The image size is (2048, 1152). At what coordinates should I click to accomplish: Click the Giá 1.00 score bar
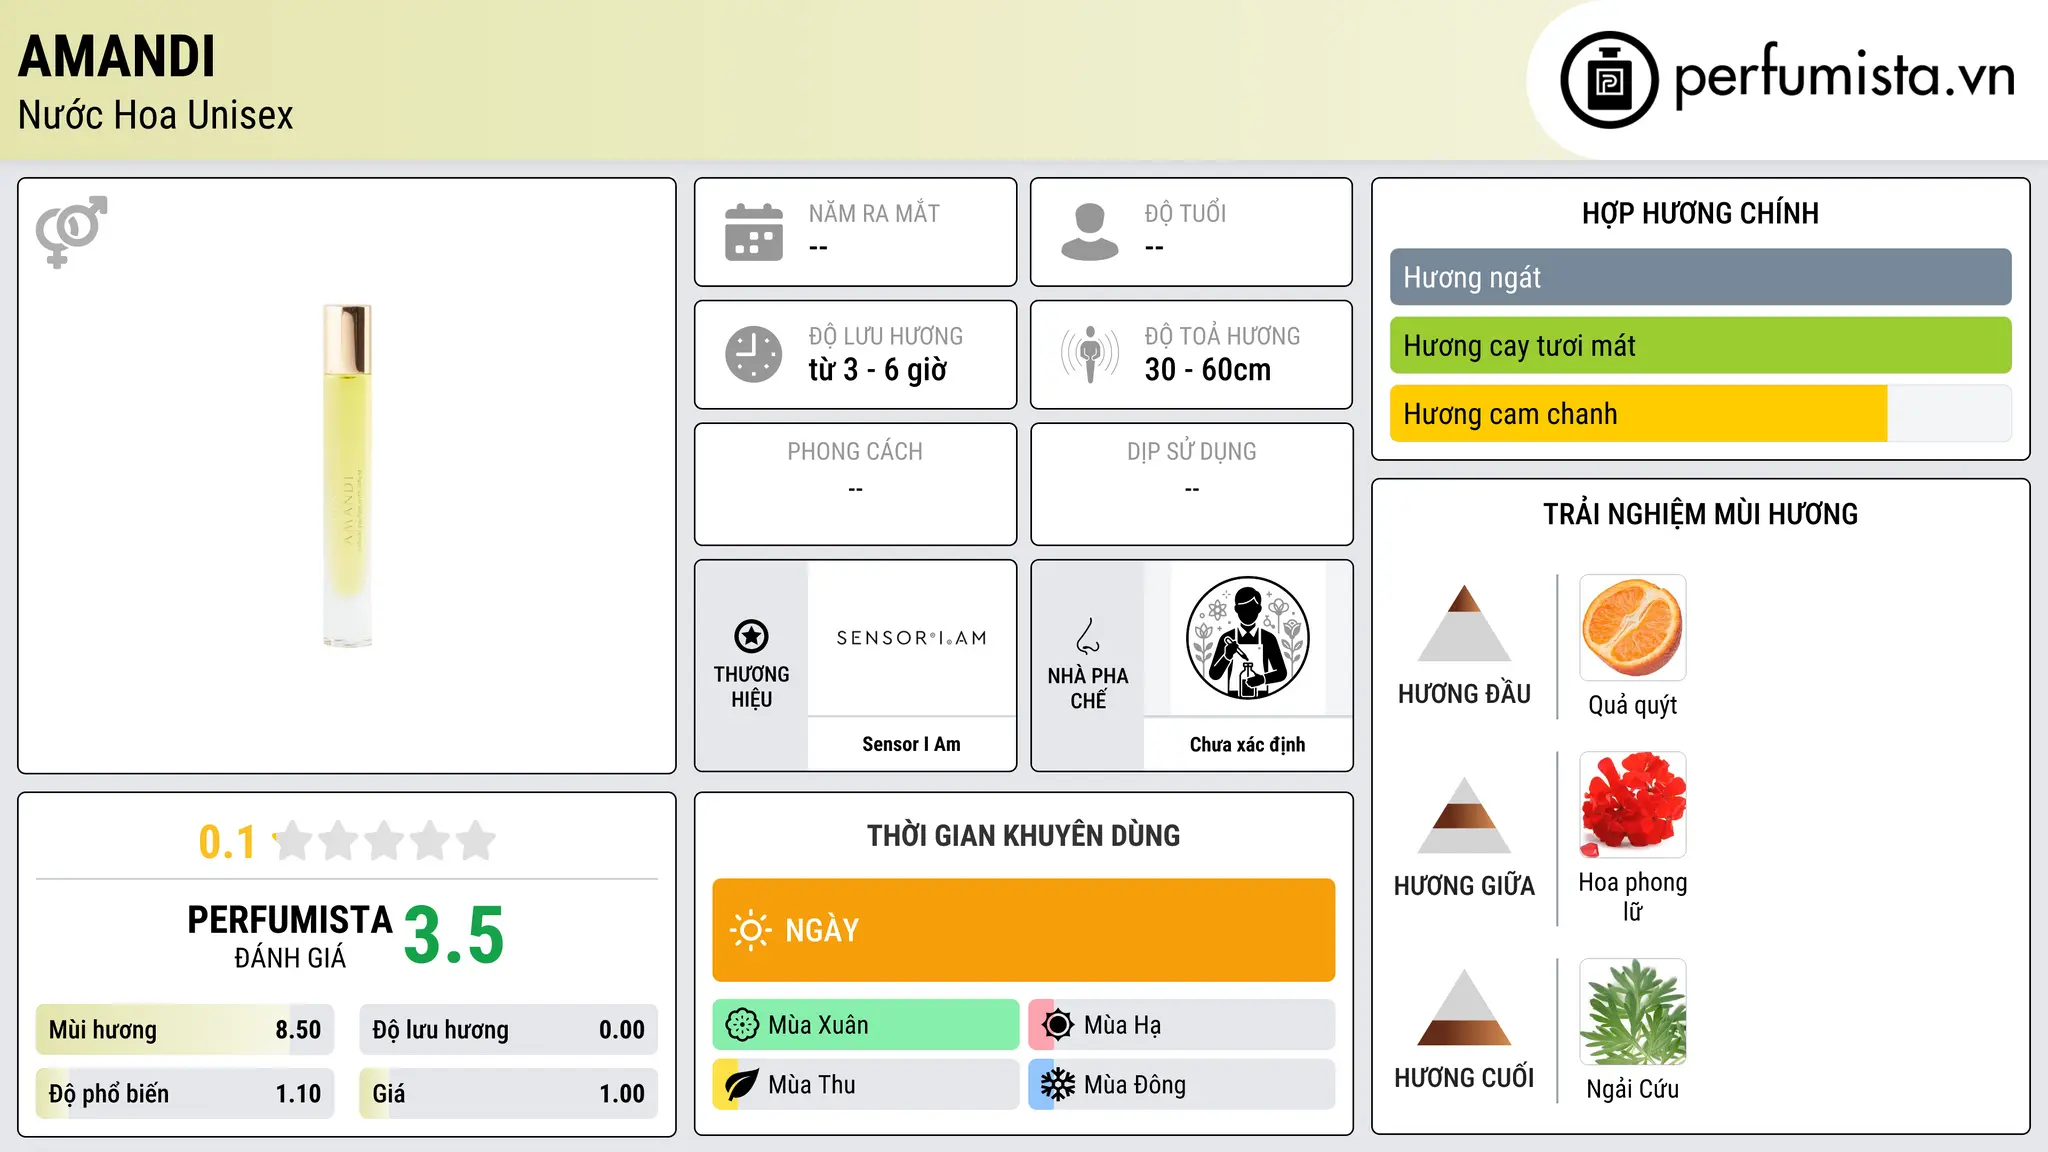point(509,1094)
